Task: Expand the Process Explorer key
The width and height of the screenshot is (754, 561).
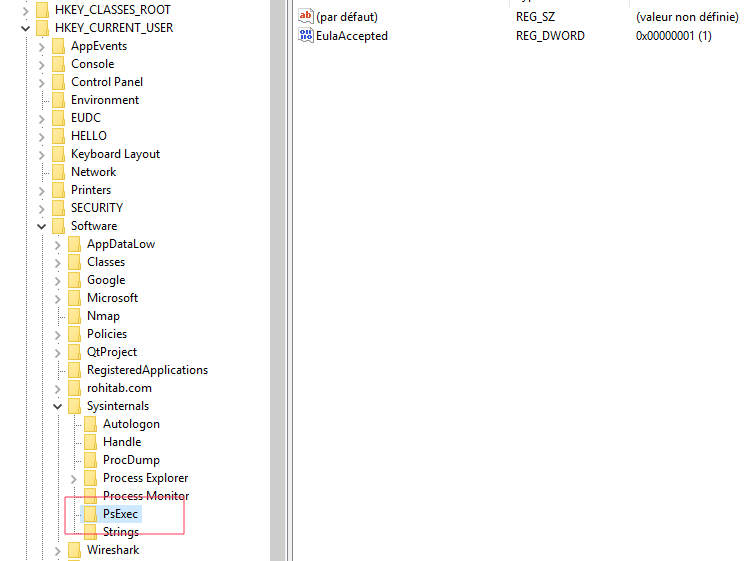Action: (x=73, y=478)
